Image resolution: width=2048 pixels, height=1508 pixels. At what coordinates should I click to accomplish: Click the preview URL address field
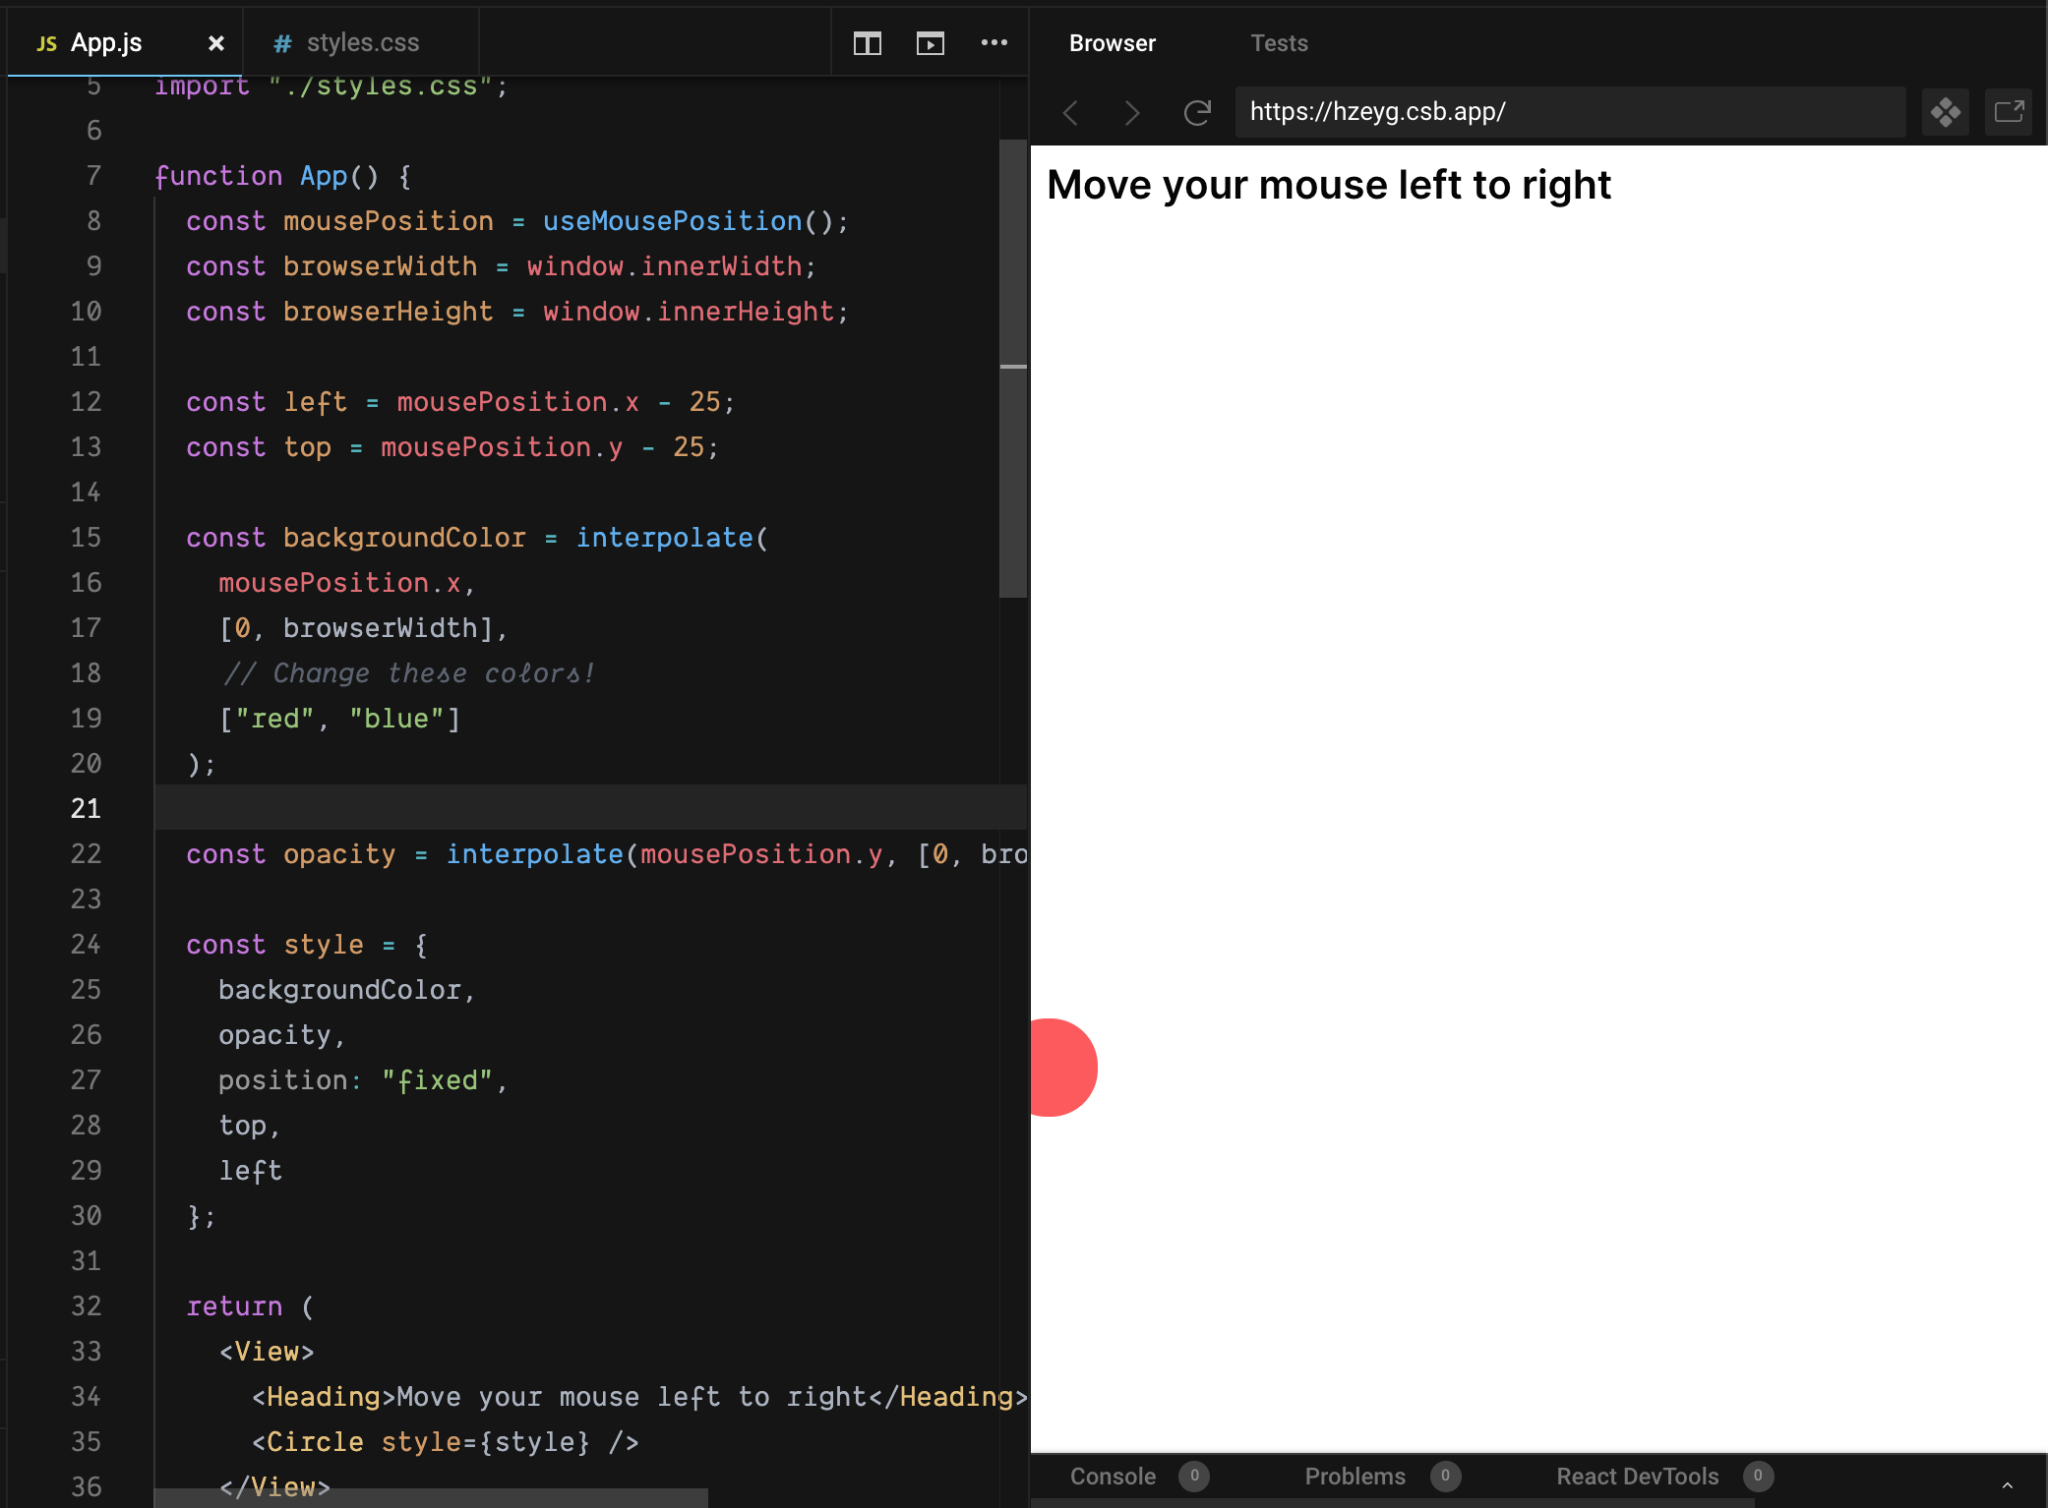point(1570,112)
